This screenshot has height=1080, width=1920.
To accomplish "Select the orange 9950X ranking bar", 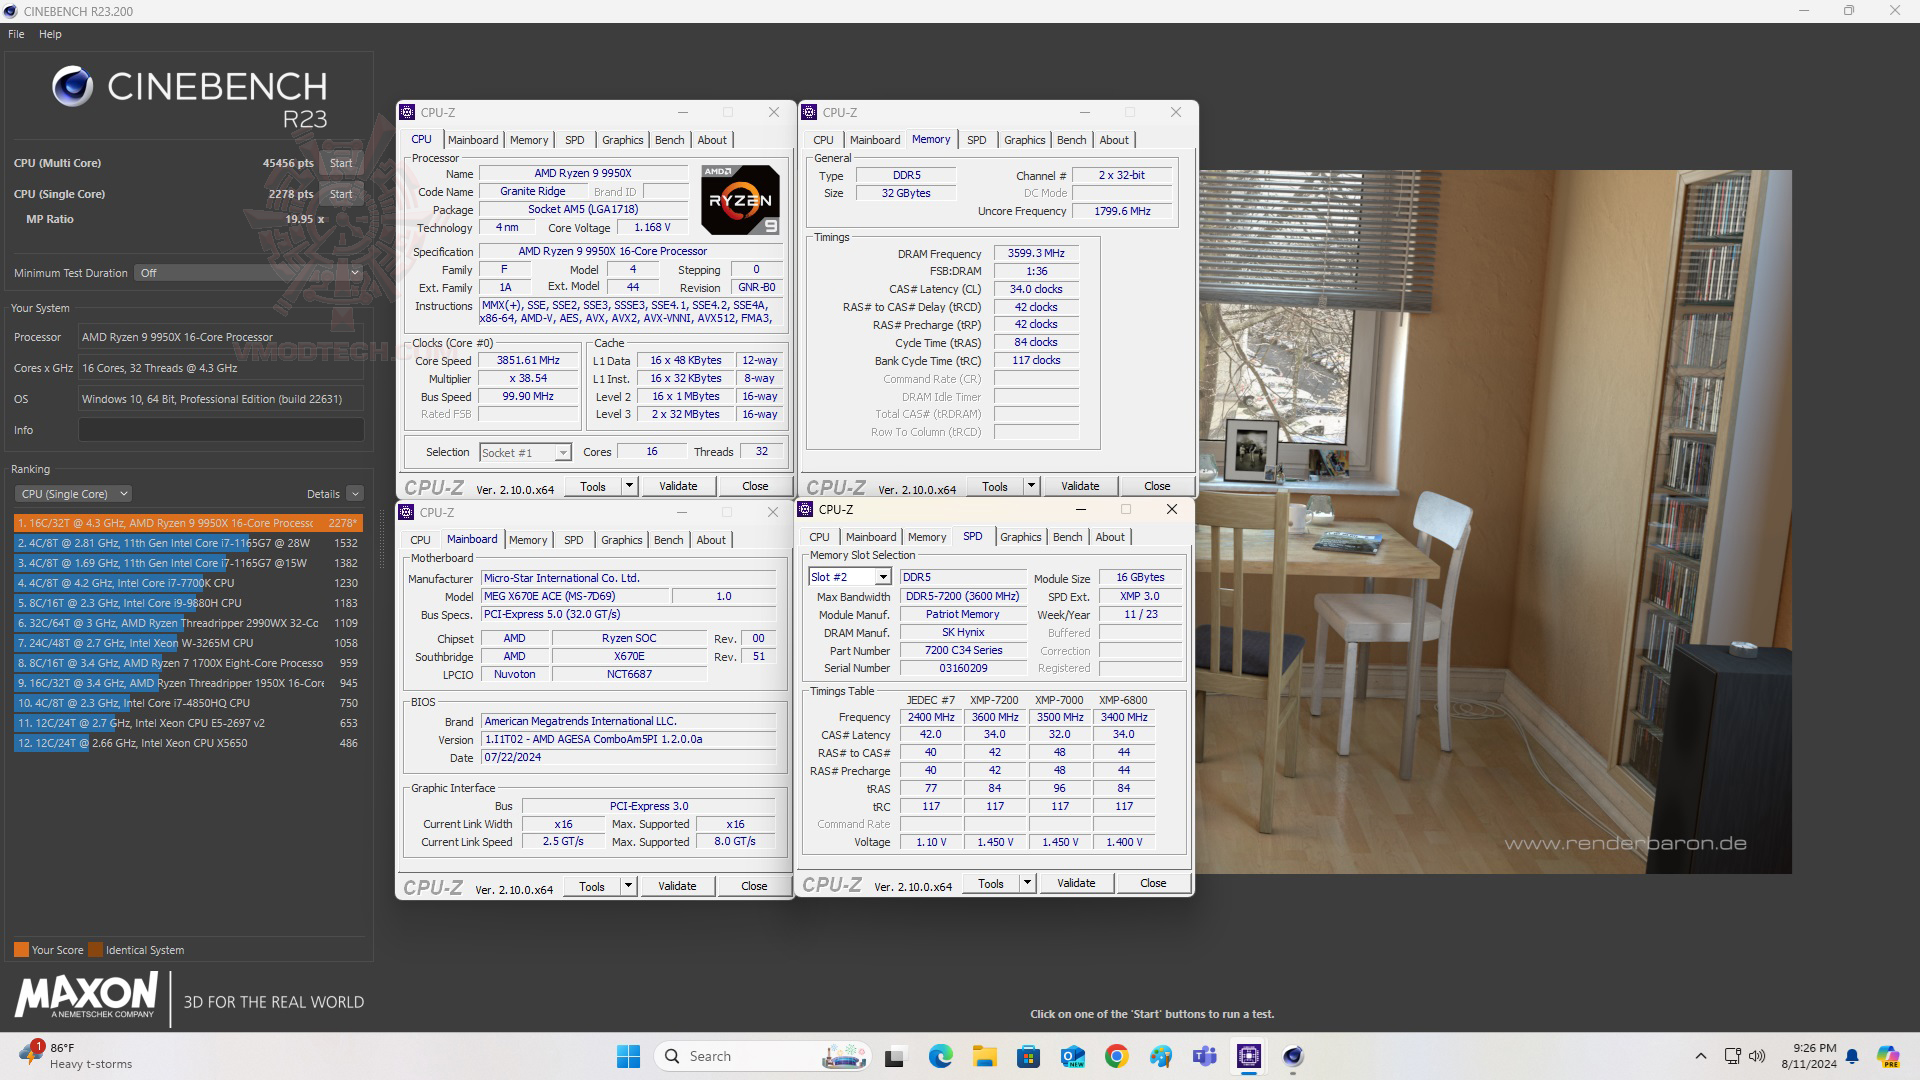I will pyautogui.click(x=187, y=523).
